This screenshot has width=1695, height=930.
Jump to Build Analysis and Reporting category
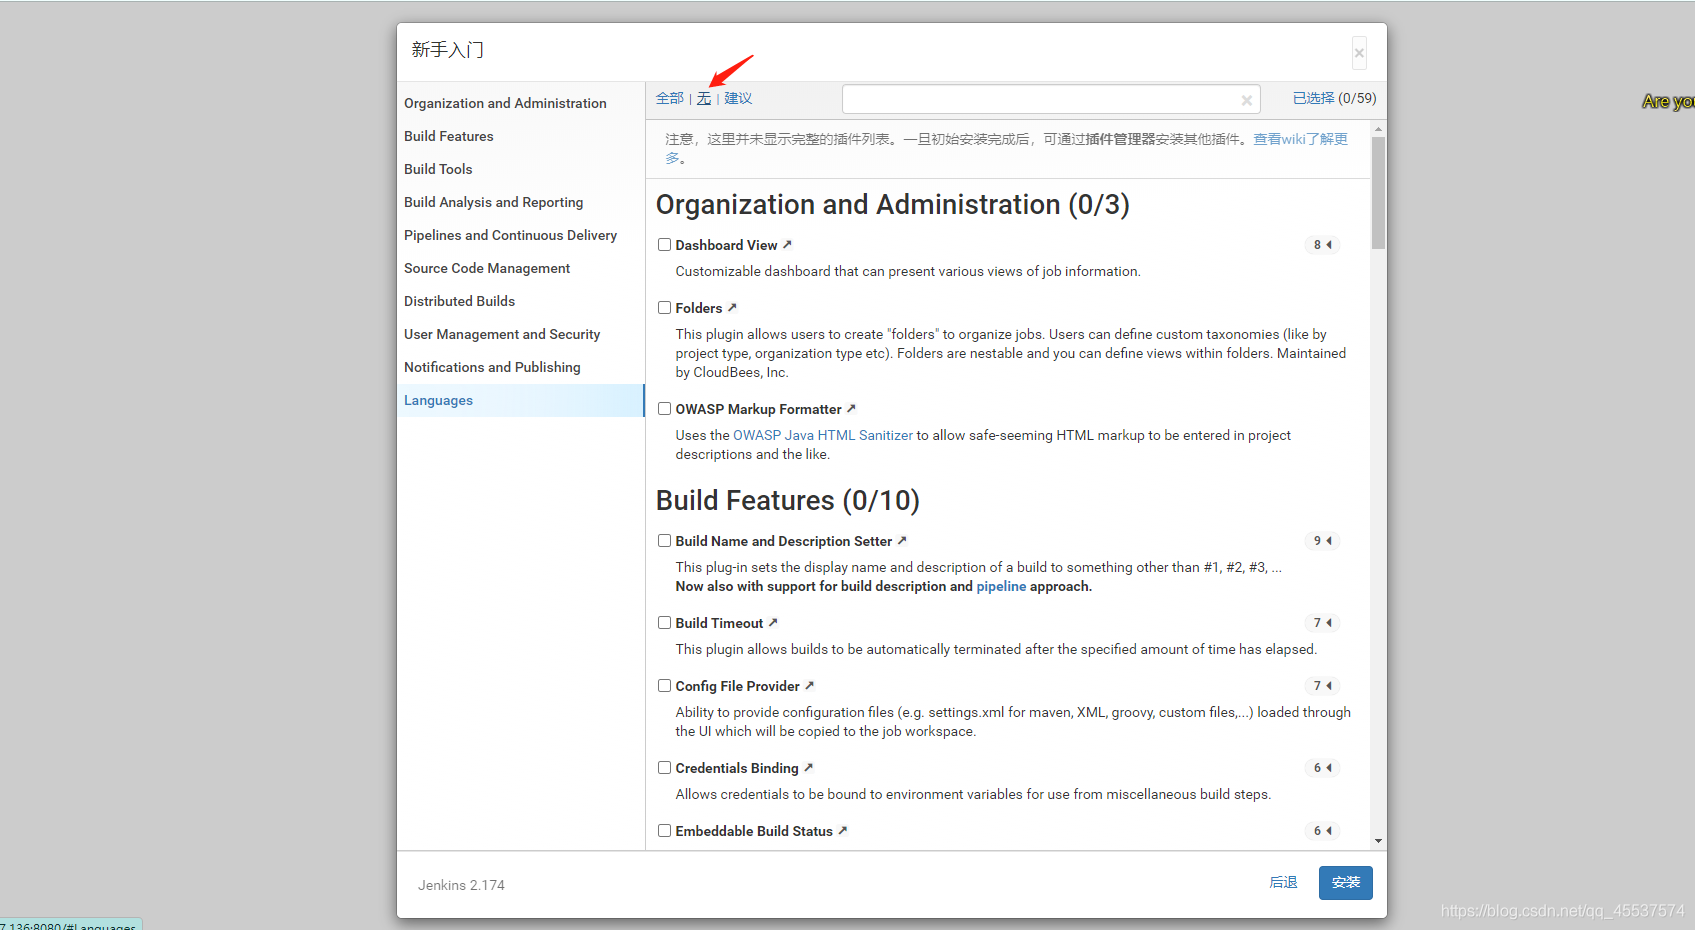[520, 202]
